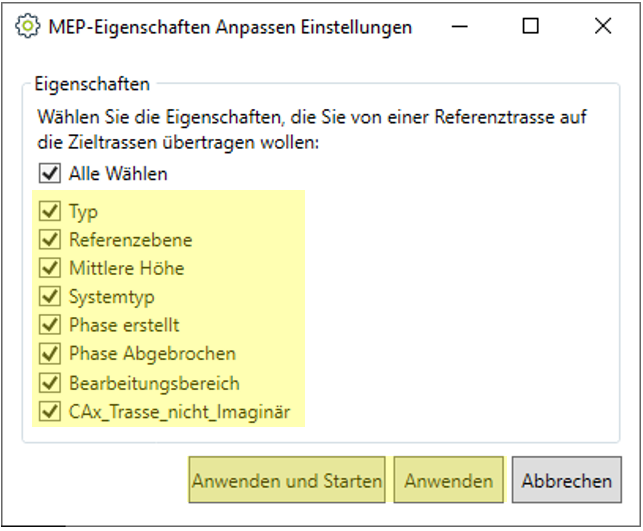Click the gear icon in the title bar
Screen dimensions: 643x531
click(27, 28)
